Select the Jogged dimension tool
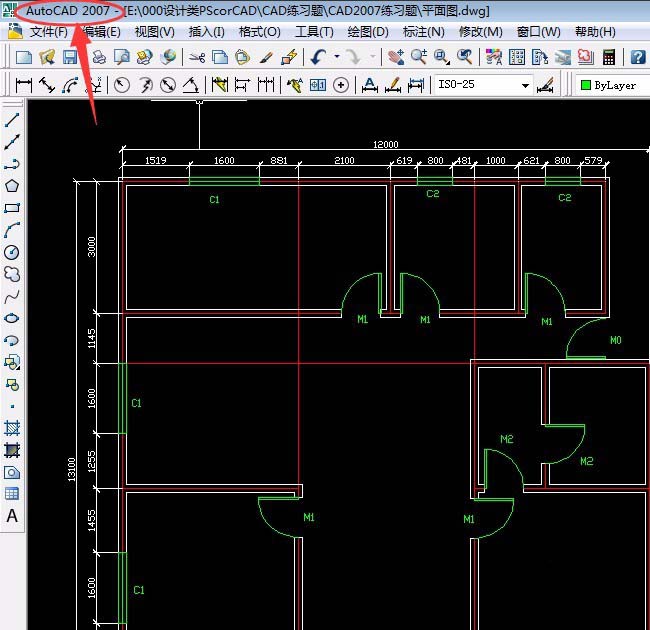650x630 pixels. [145, 85]
